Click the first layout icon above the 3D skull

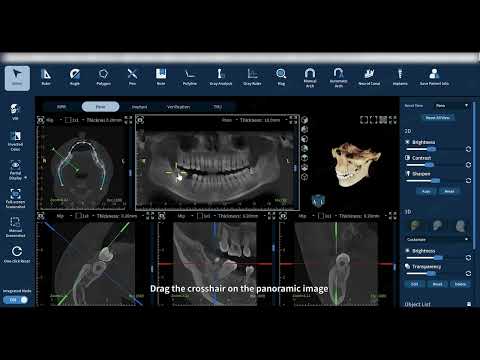coord(364,120)
